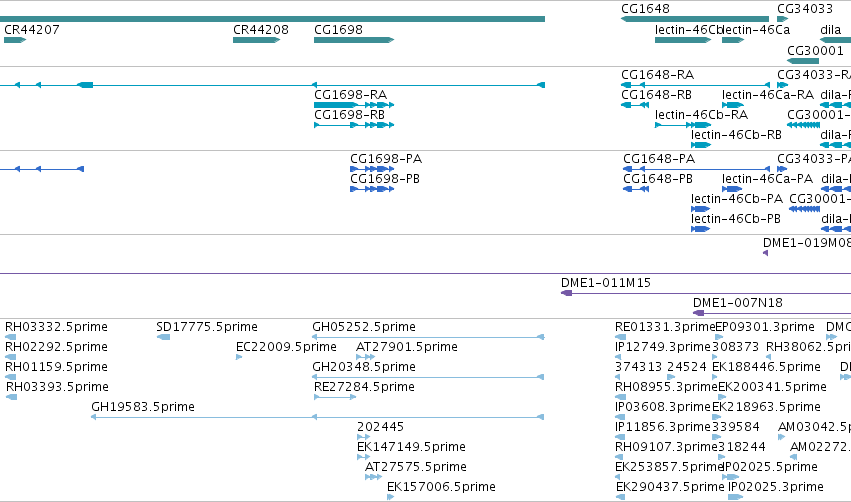
Task: Select the 202445 EST label
Action: pos(380,428)
